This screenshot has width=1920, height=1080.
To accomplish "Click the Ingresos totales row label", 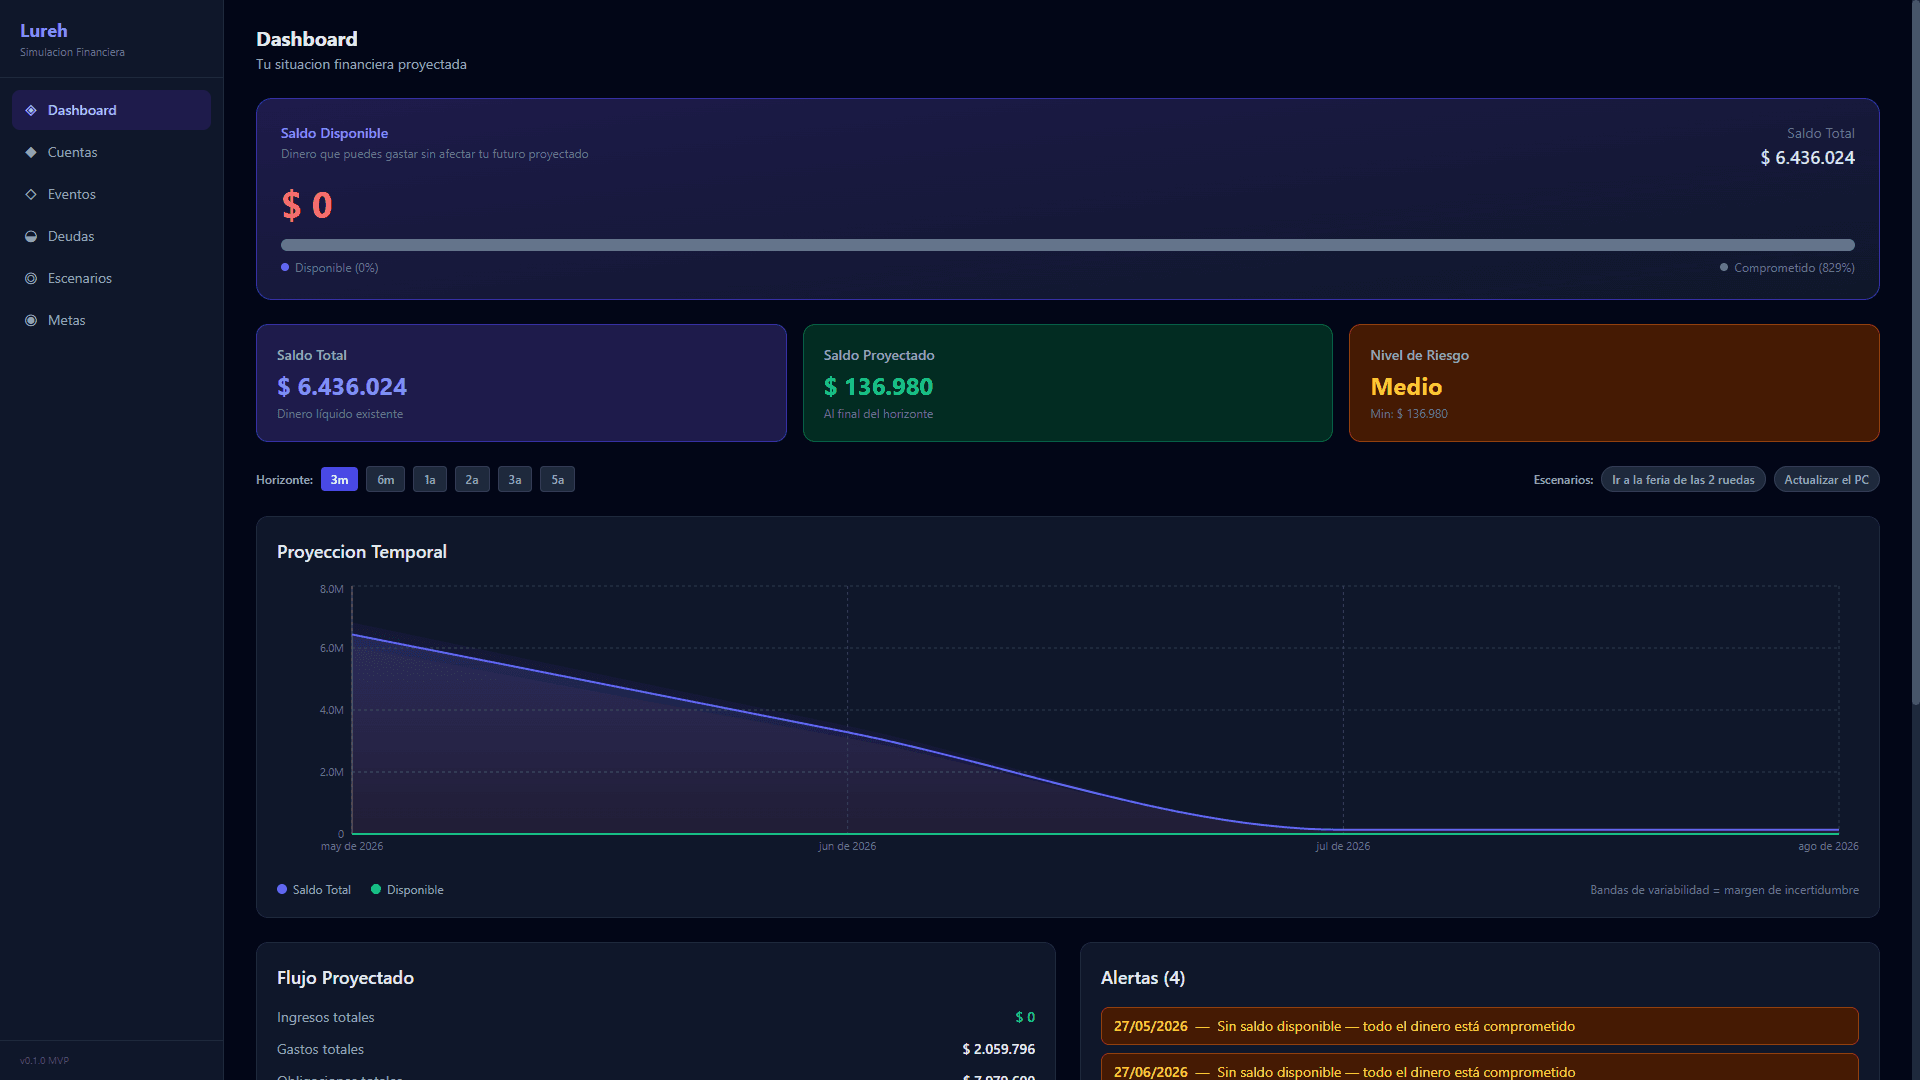I will tap(326, 1017).
